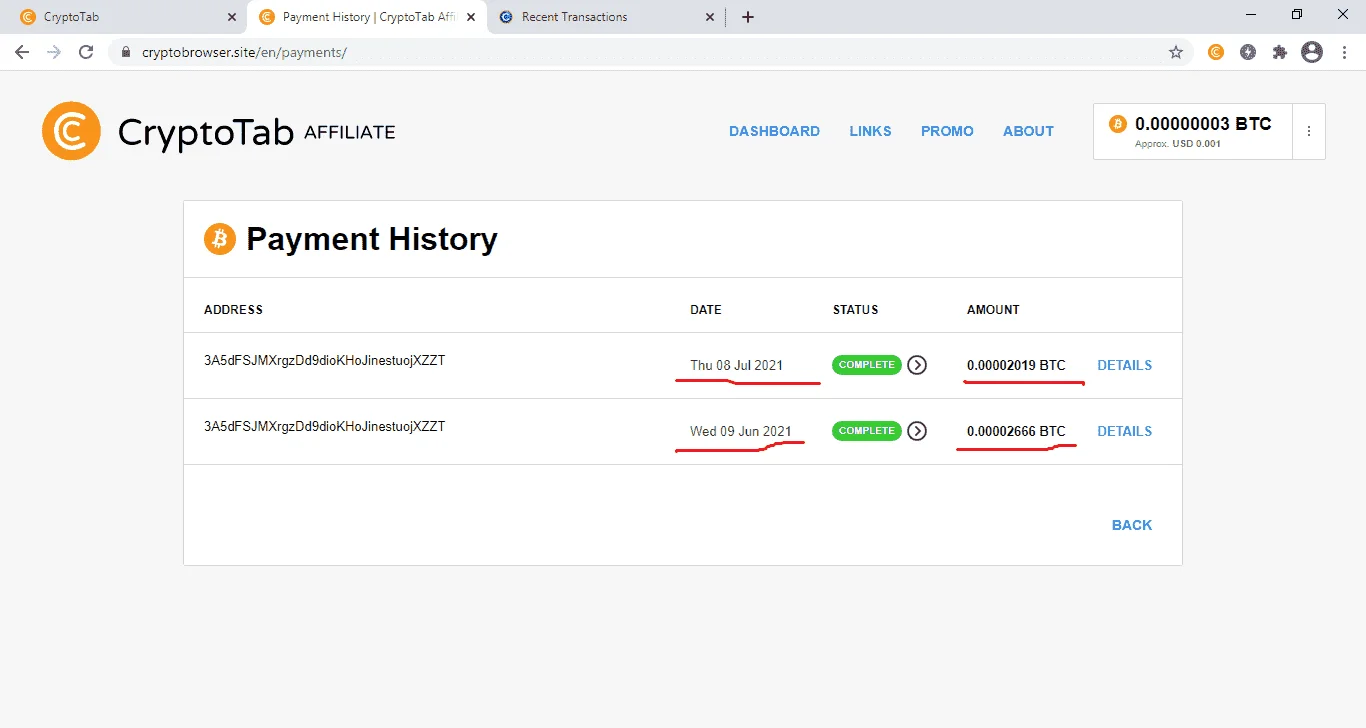Open the DASHBOARD menu item

tap(774, 131)
